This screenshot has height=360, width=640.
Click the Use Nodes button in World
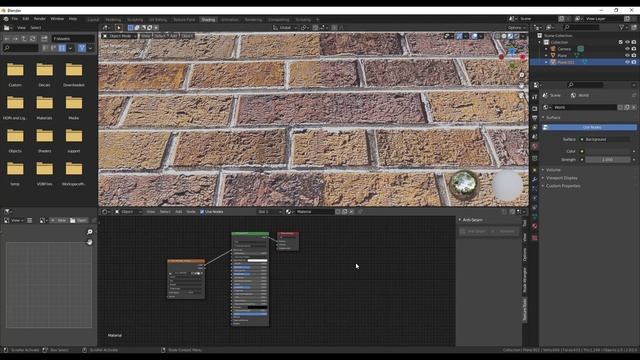click(x=589, y=127)
